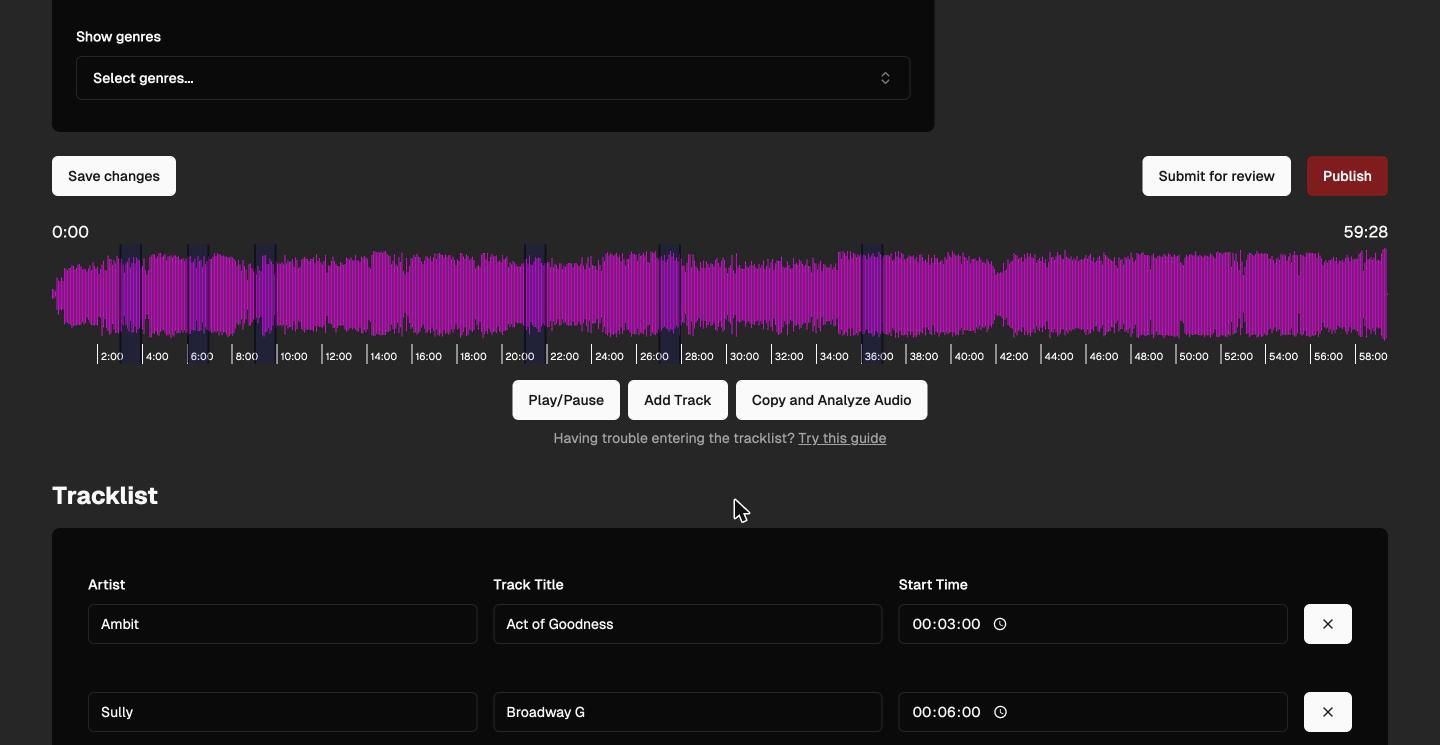Click the 14:00 timeline label
Viewport: 1440px width, 745px height.
point(383,356)
